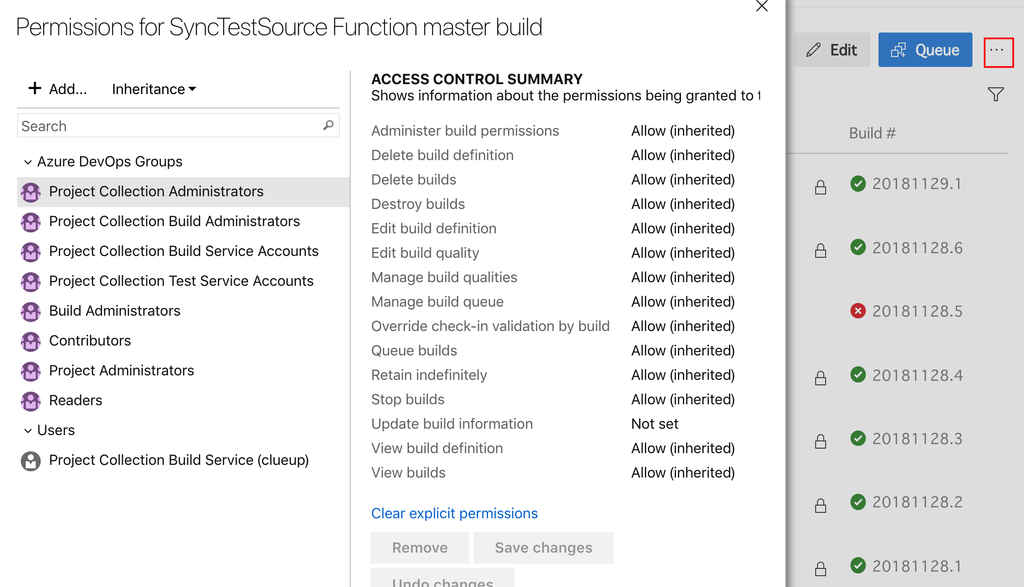Change View build definition permission value

(x=682, y=449)
